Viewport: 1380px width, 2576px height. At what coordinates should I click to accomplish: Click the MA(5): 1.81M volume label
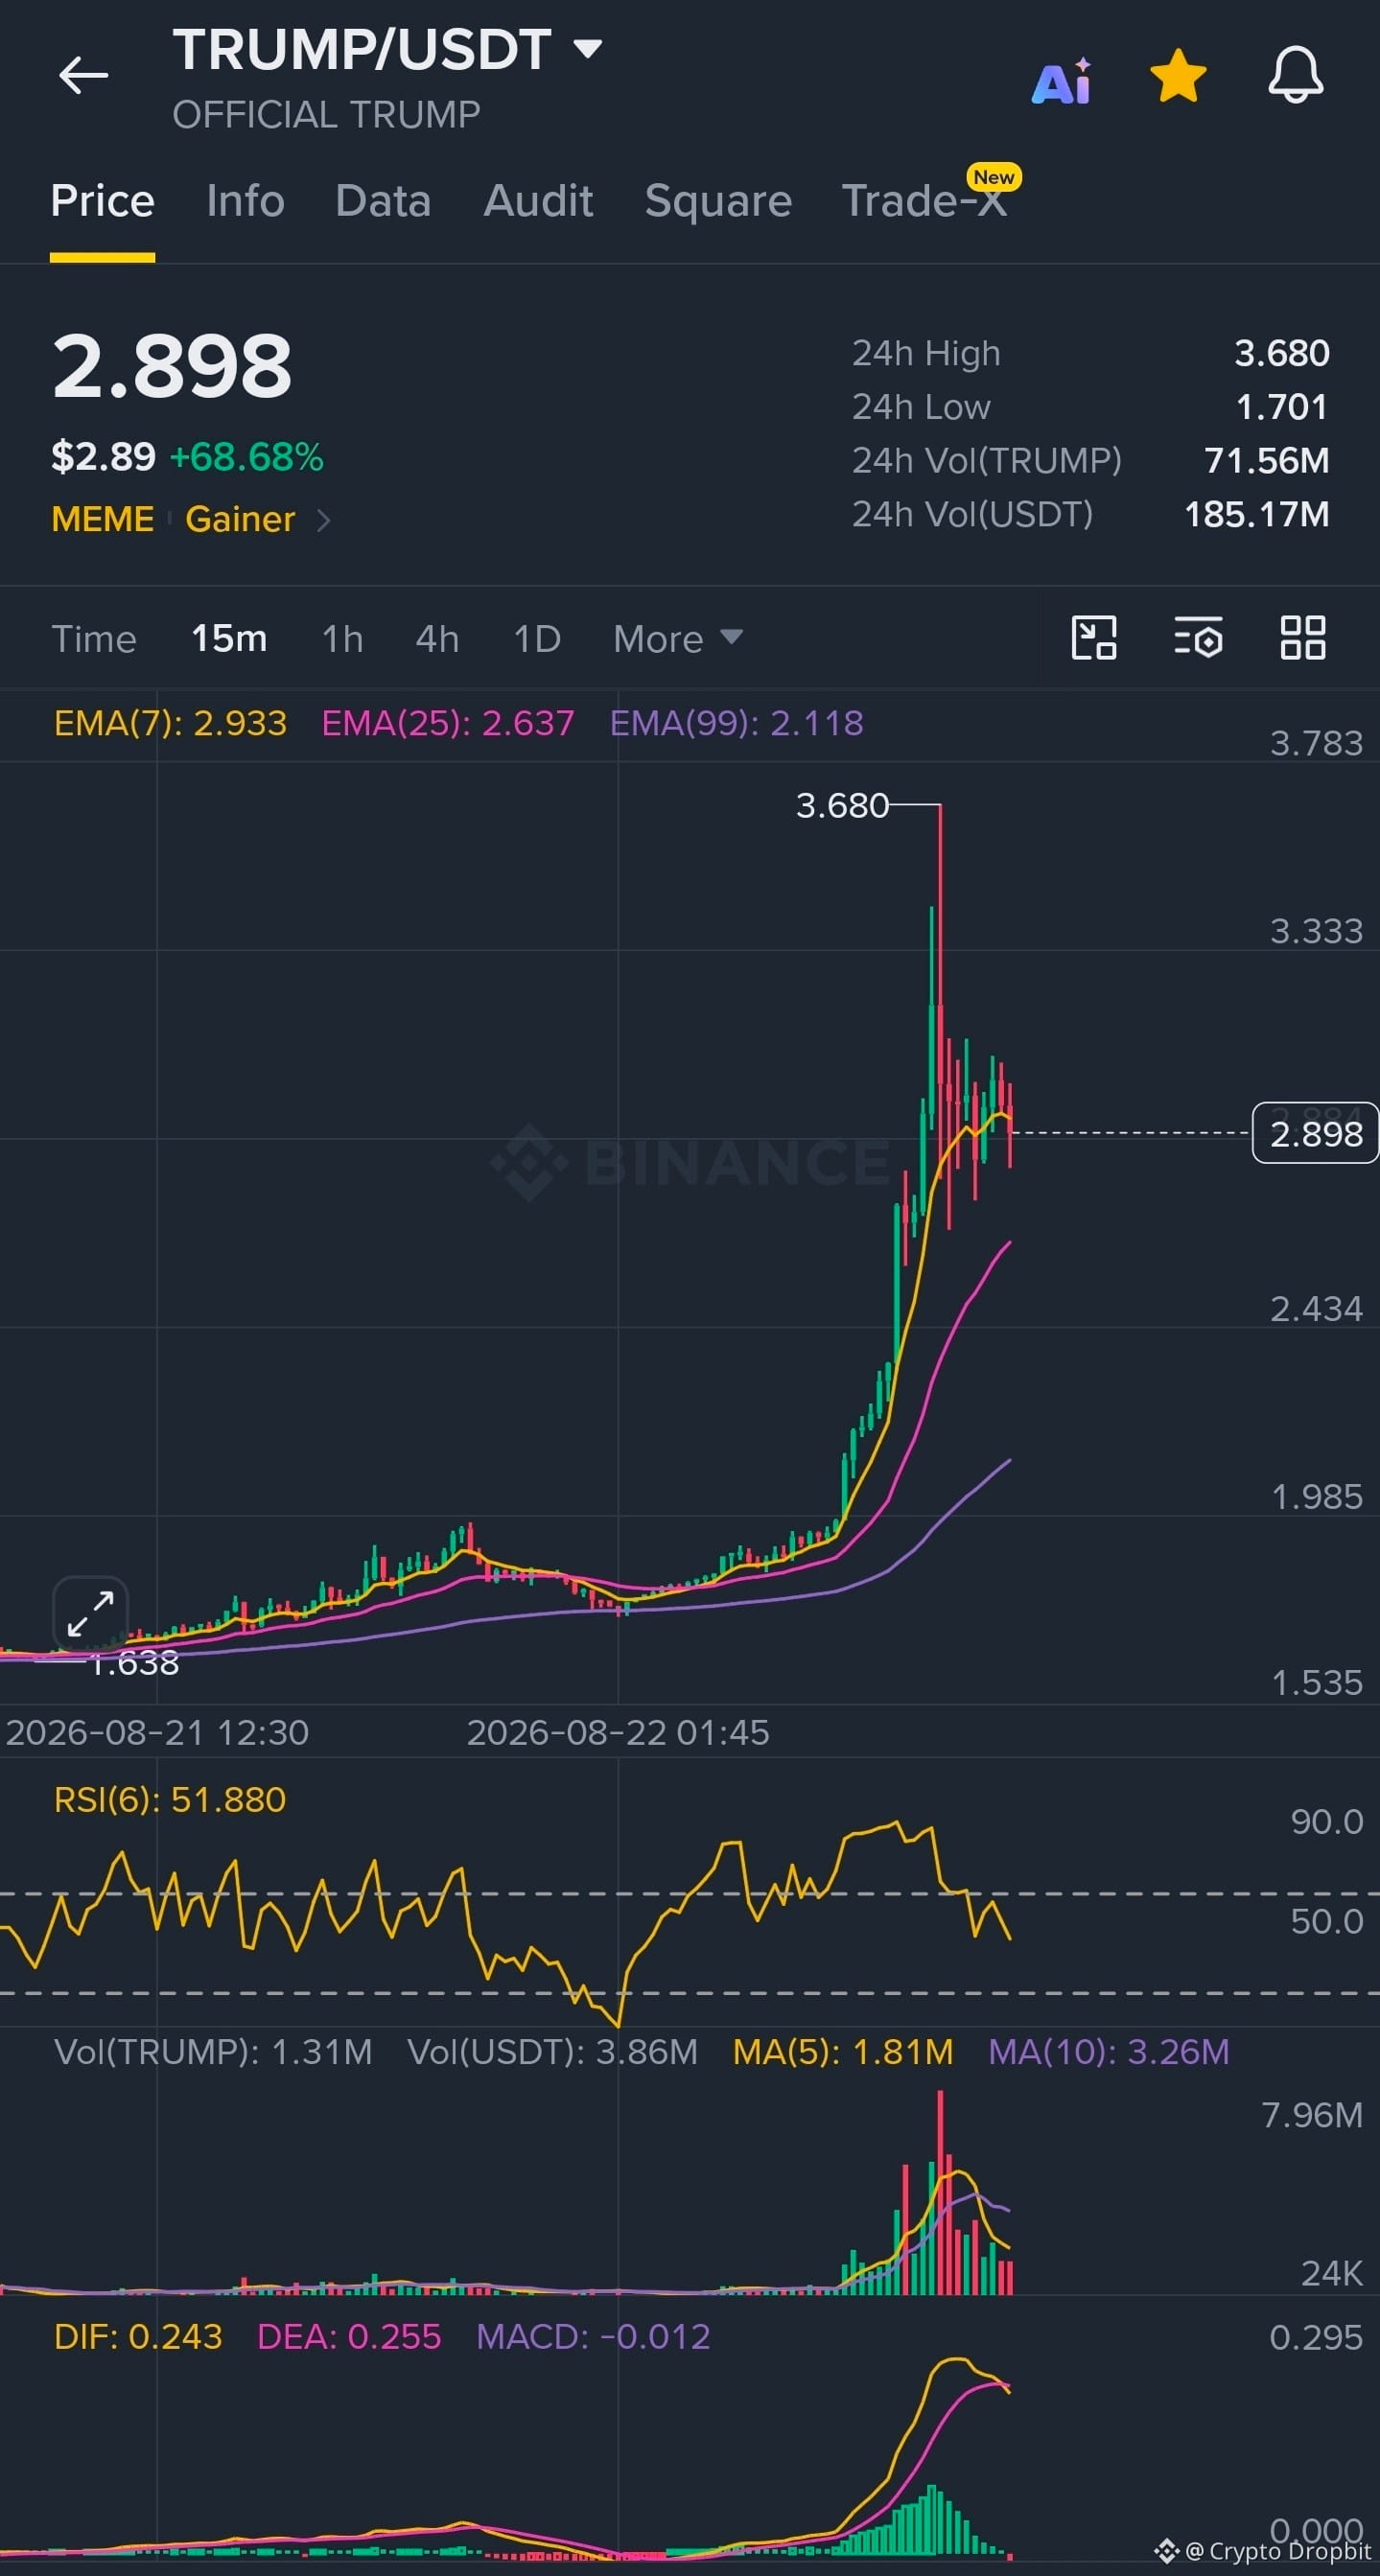pos(843,2052)
